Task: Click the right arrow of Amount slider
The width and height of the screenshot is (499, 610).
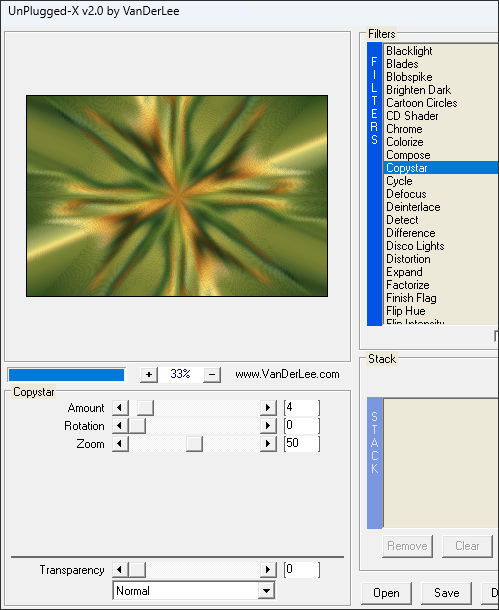Action: (x=268, y=408)
